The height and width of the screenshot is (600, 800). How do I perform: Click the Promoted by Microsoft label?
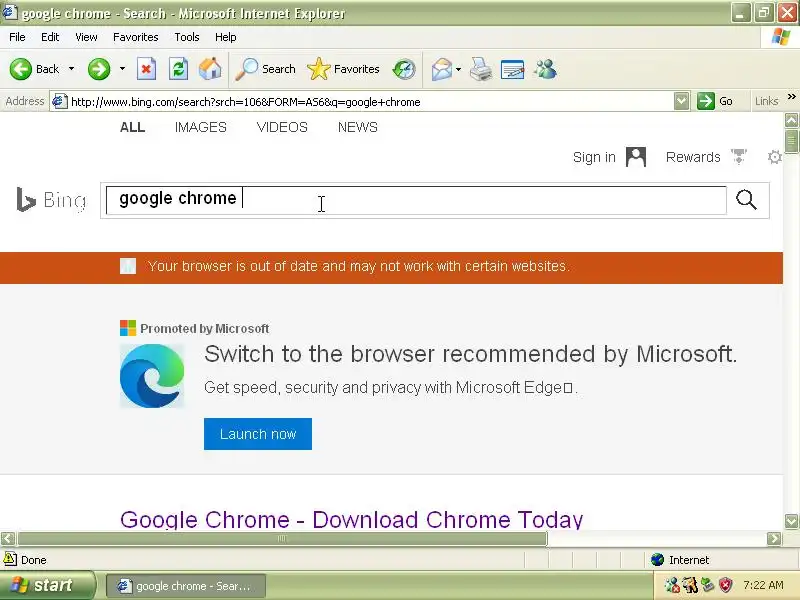pos(205,329)
